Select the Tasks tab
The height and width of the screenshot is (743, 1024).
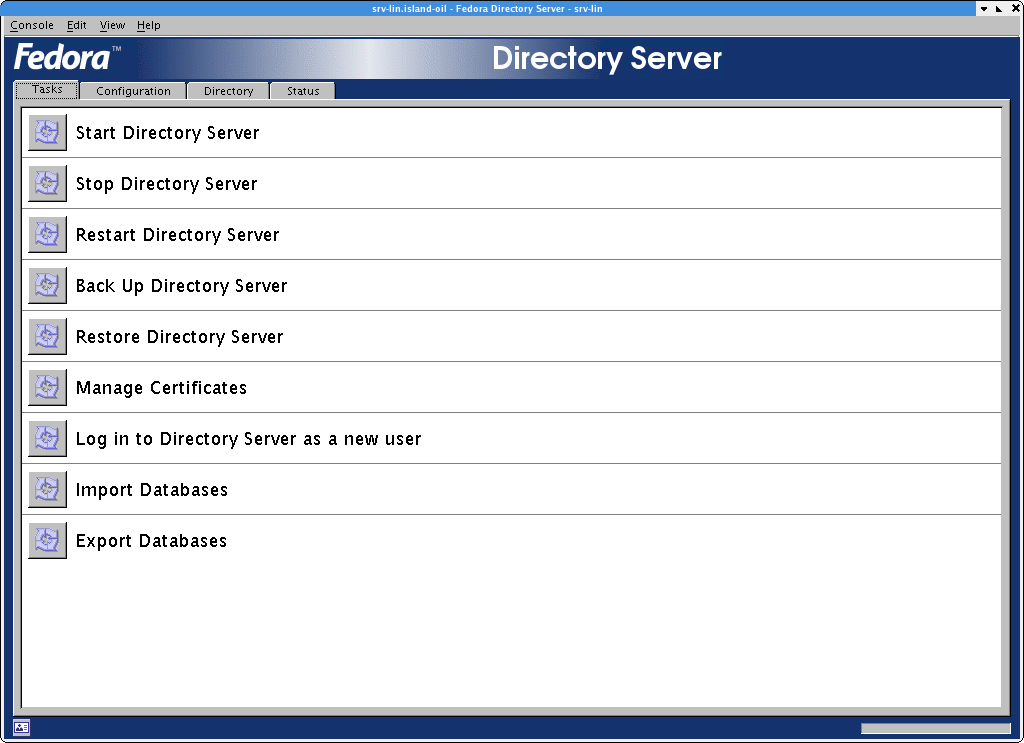(47, 89)
